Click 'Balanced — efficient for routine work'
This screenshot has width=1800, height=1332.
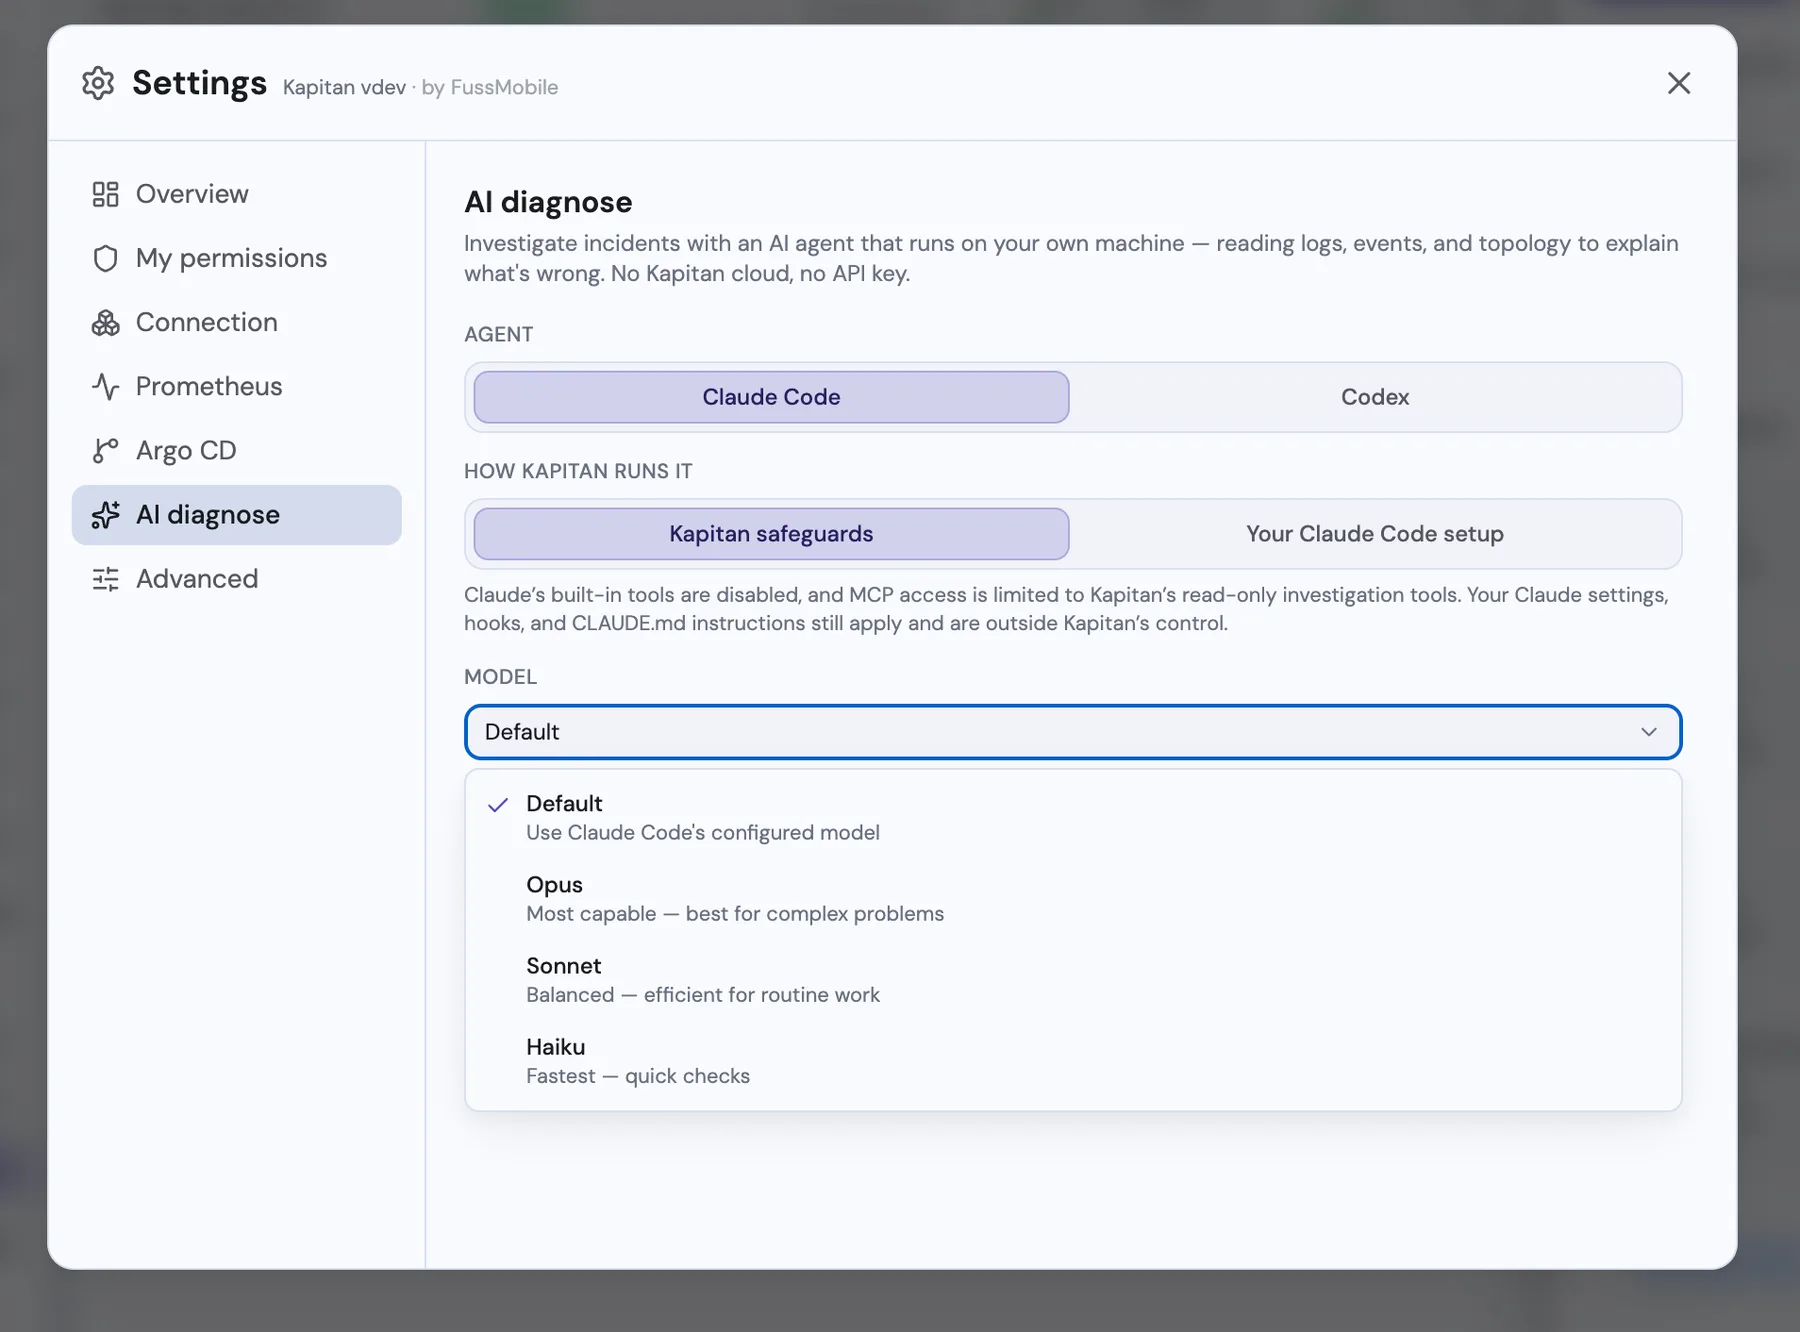pyautogui.click(x=703, y=995)
